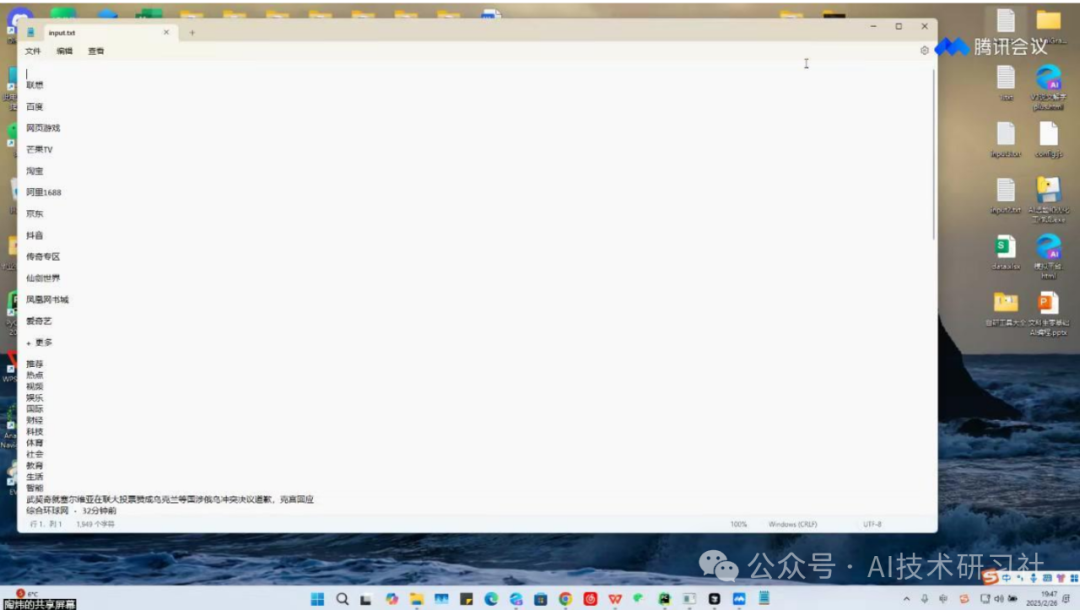The image size is (1080, 610).
Task: Open taskbar Search magnifier icon
Action: [x=342, y=599]
